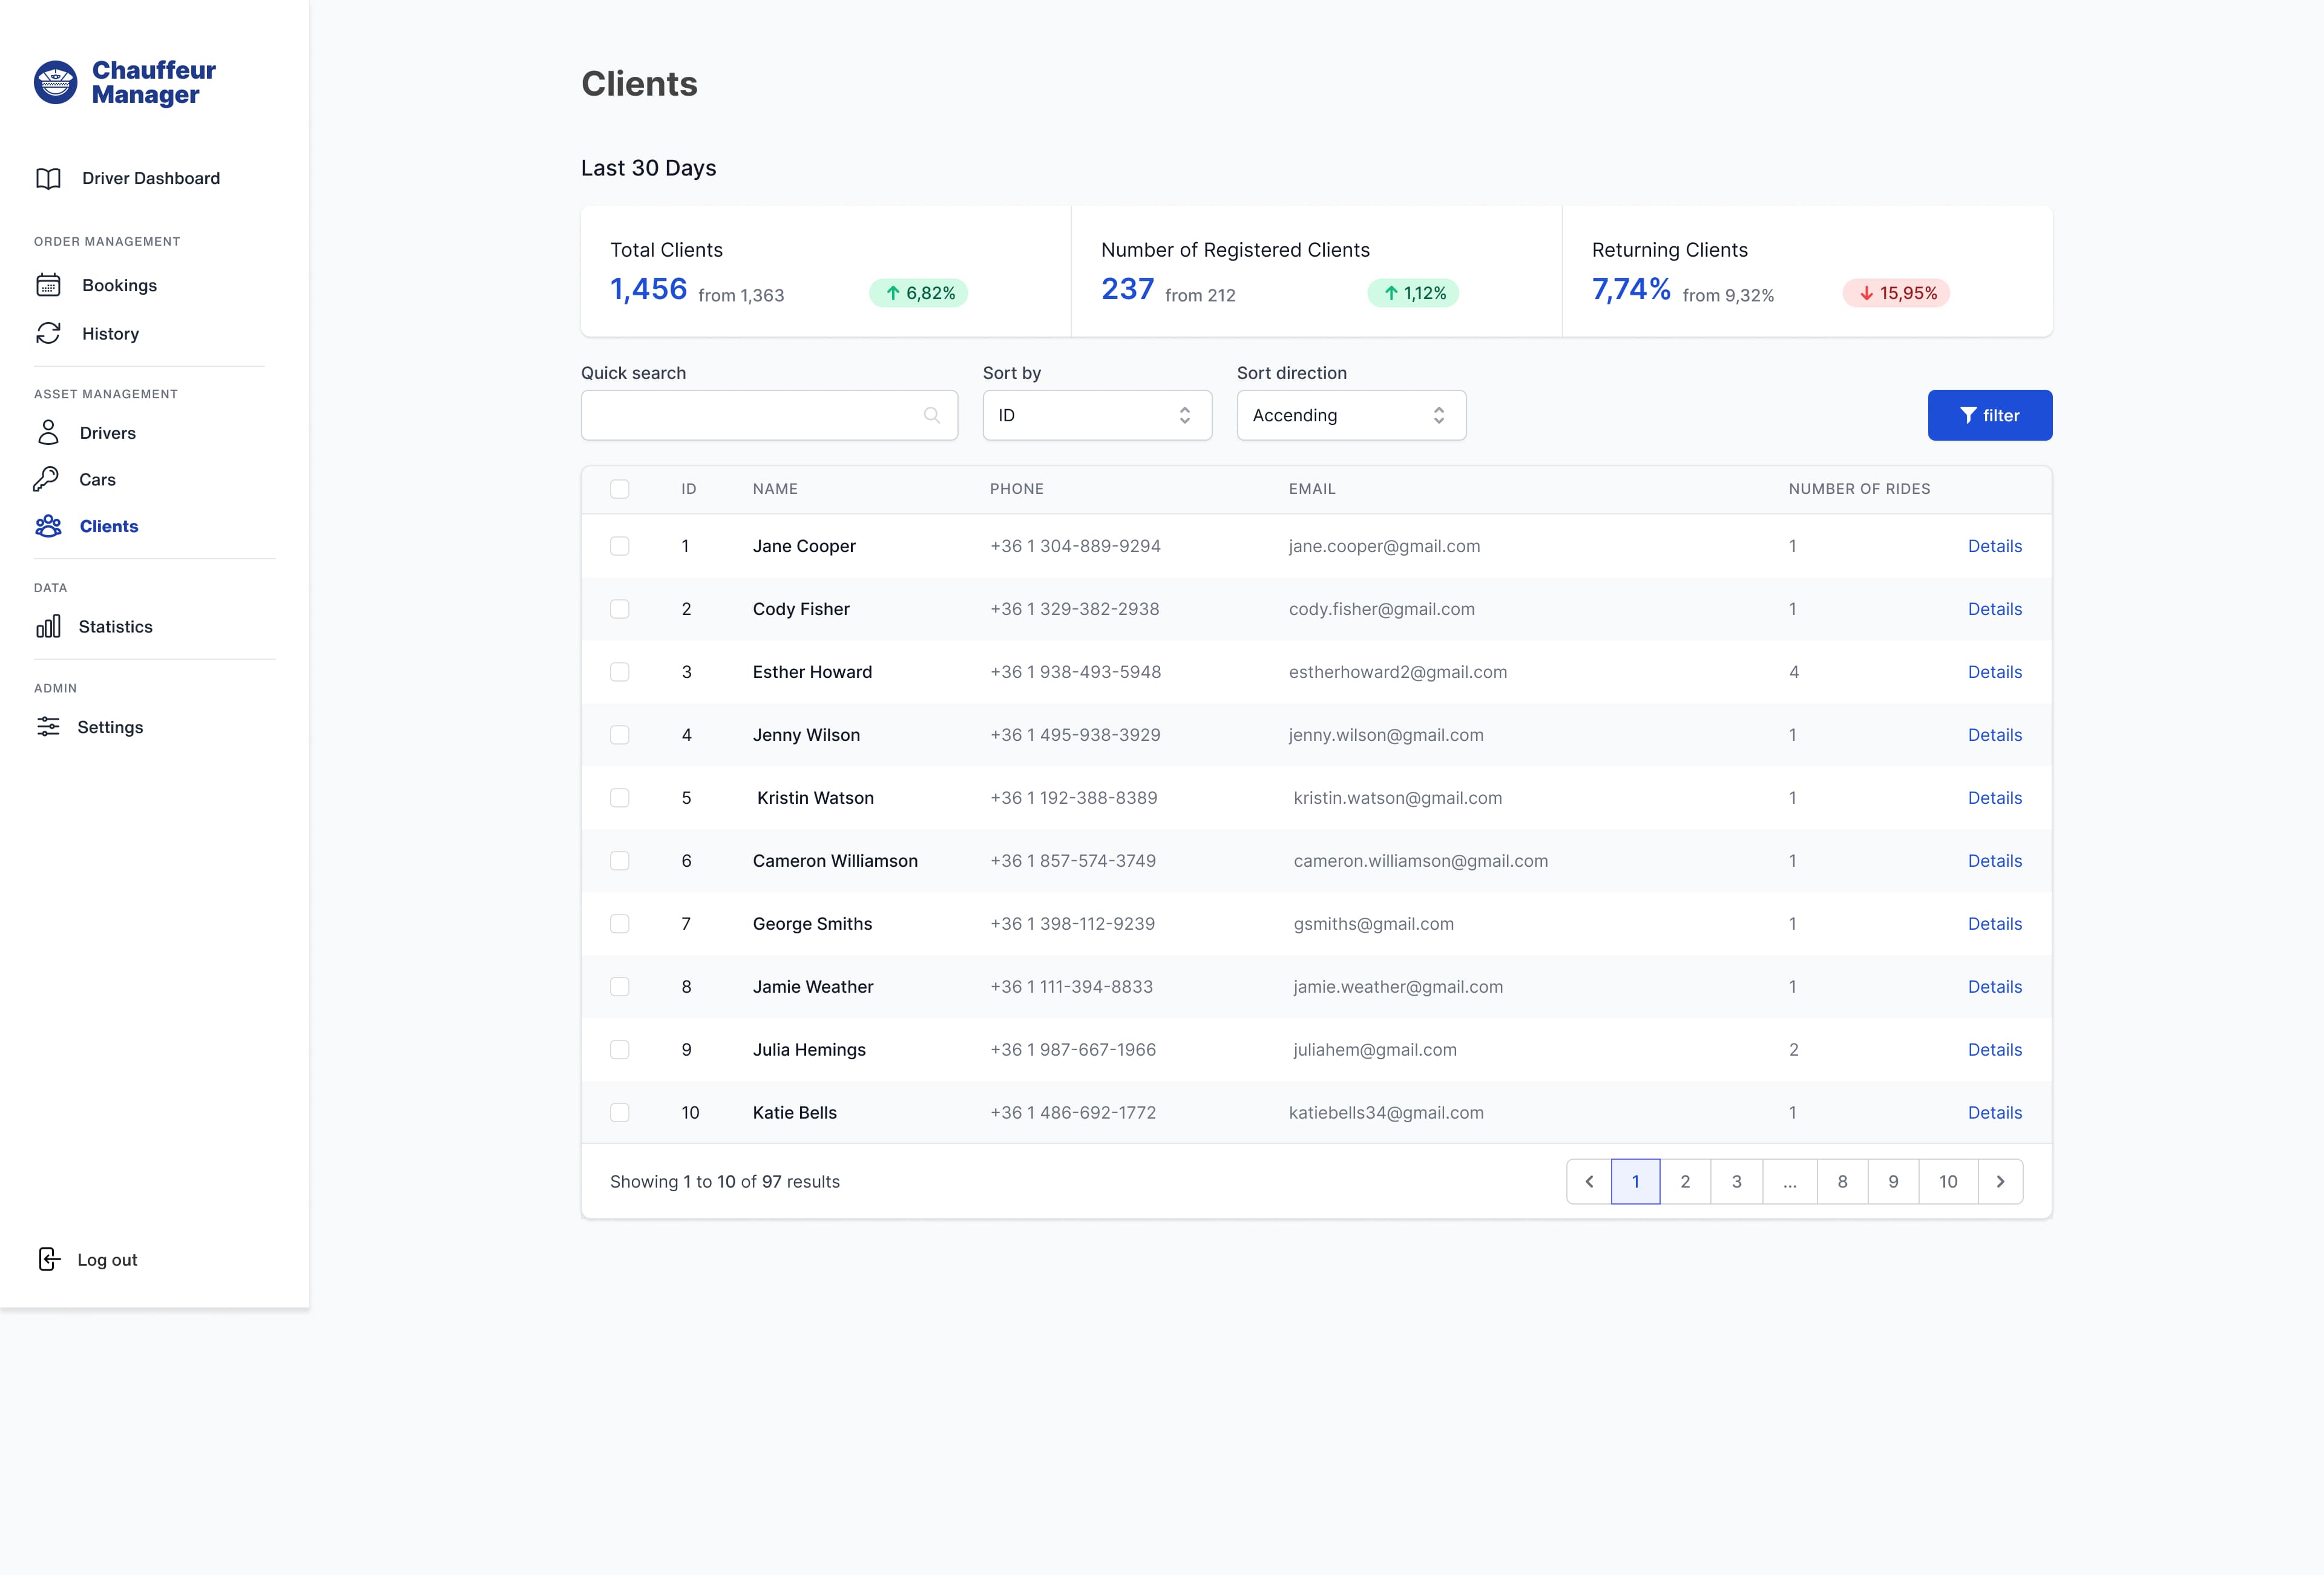The width and height of the screenshot is (2324, 1575).
Task: Click the Log out label
Action: coord(107,1260)
